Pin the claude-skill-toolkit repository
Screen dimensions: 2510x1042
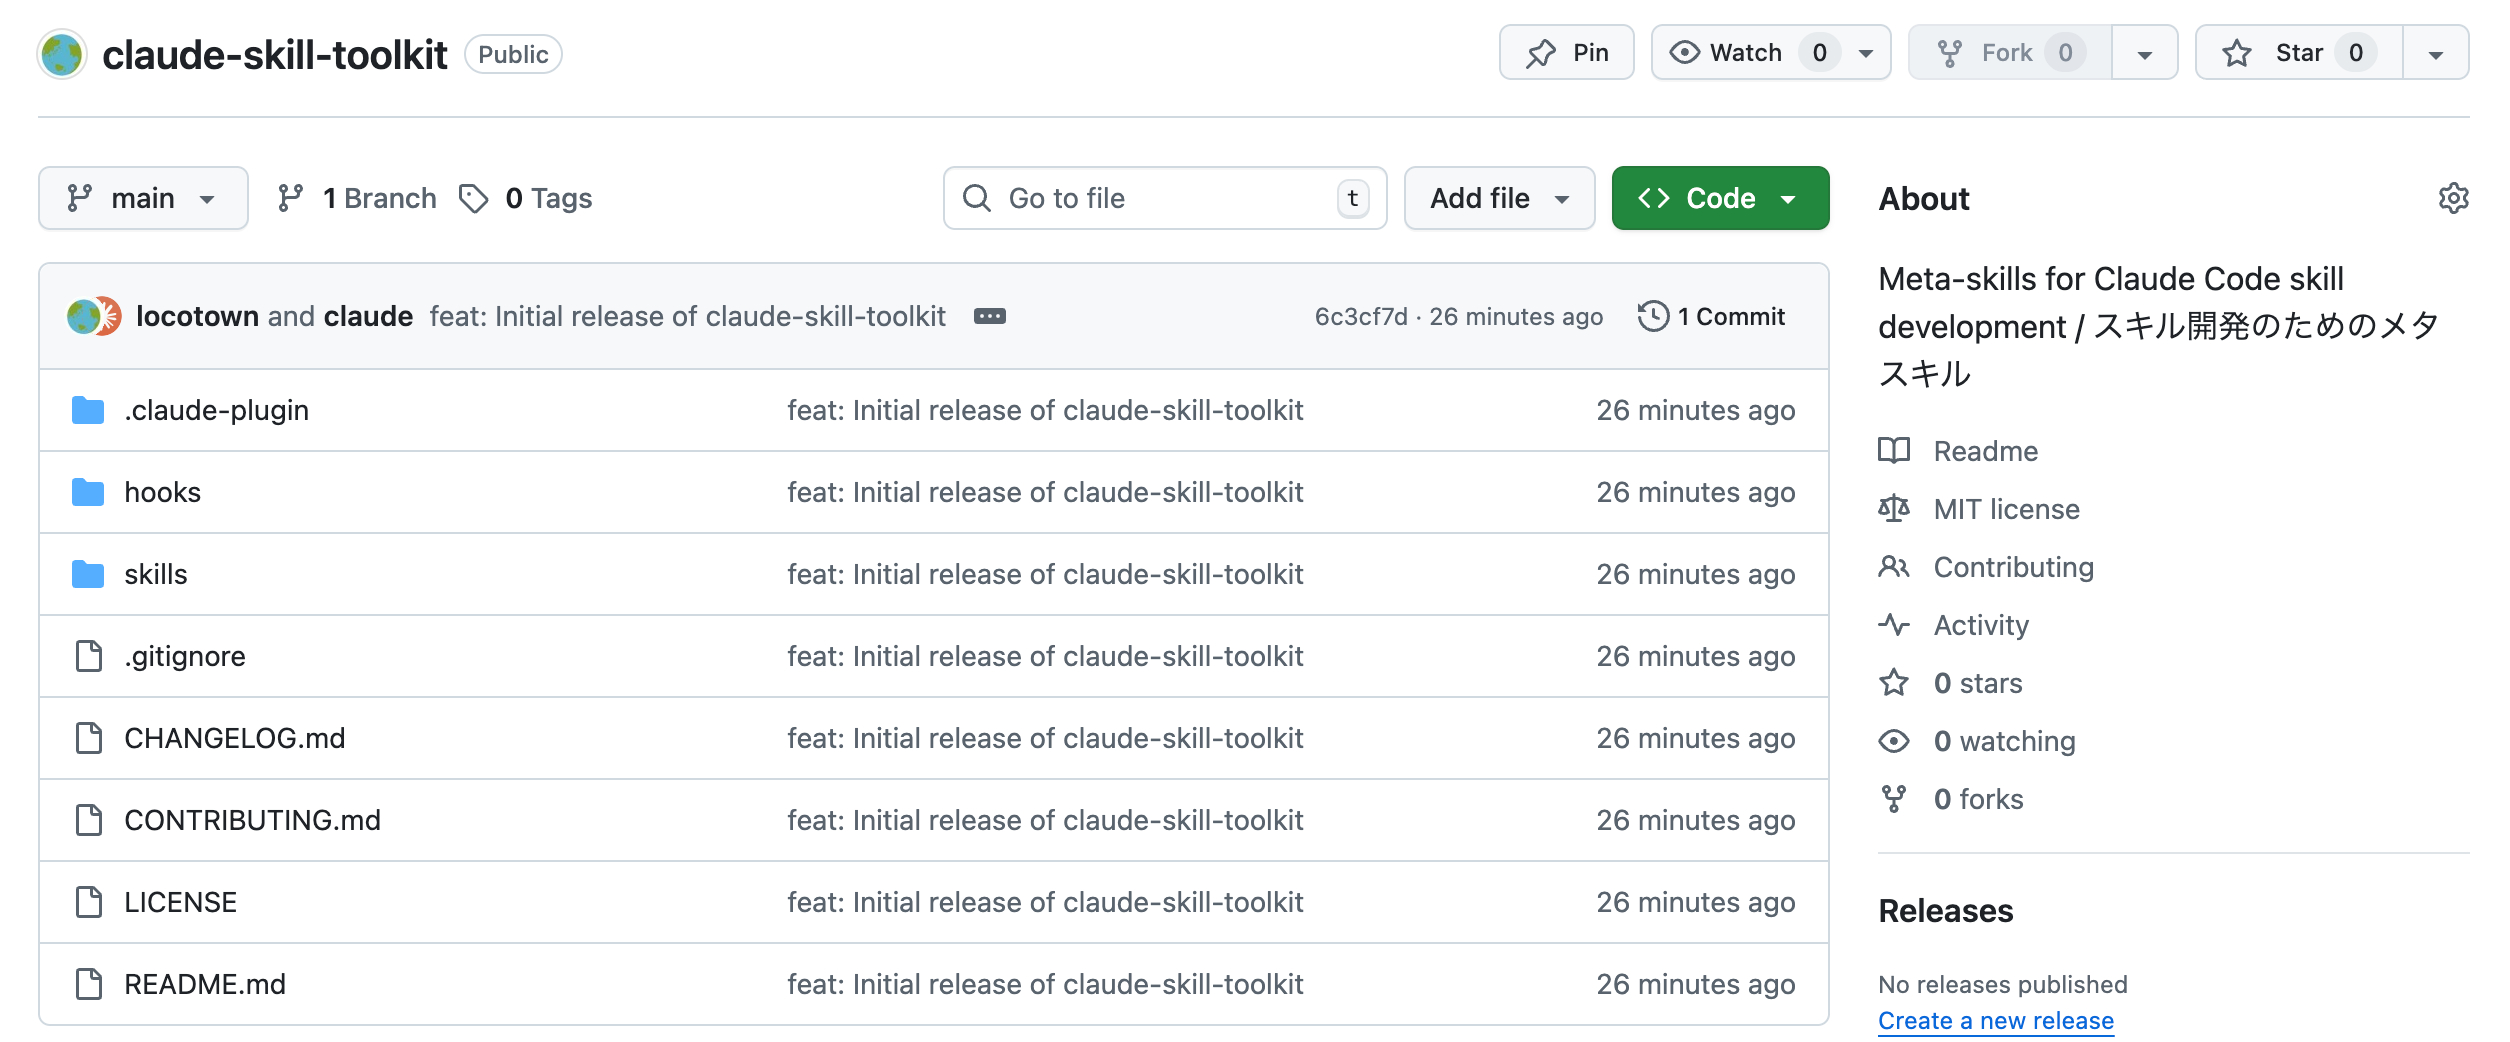[x=1566, y=53]
